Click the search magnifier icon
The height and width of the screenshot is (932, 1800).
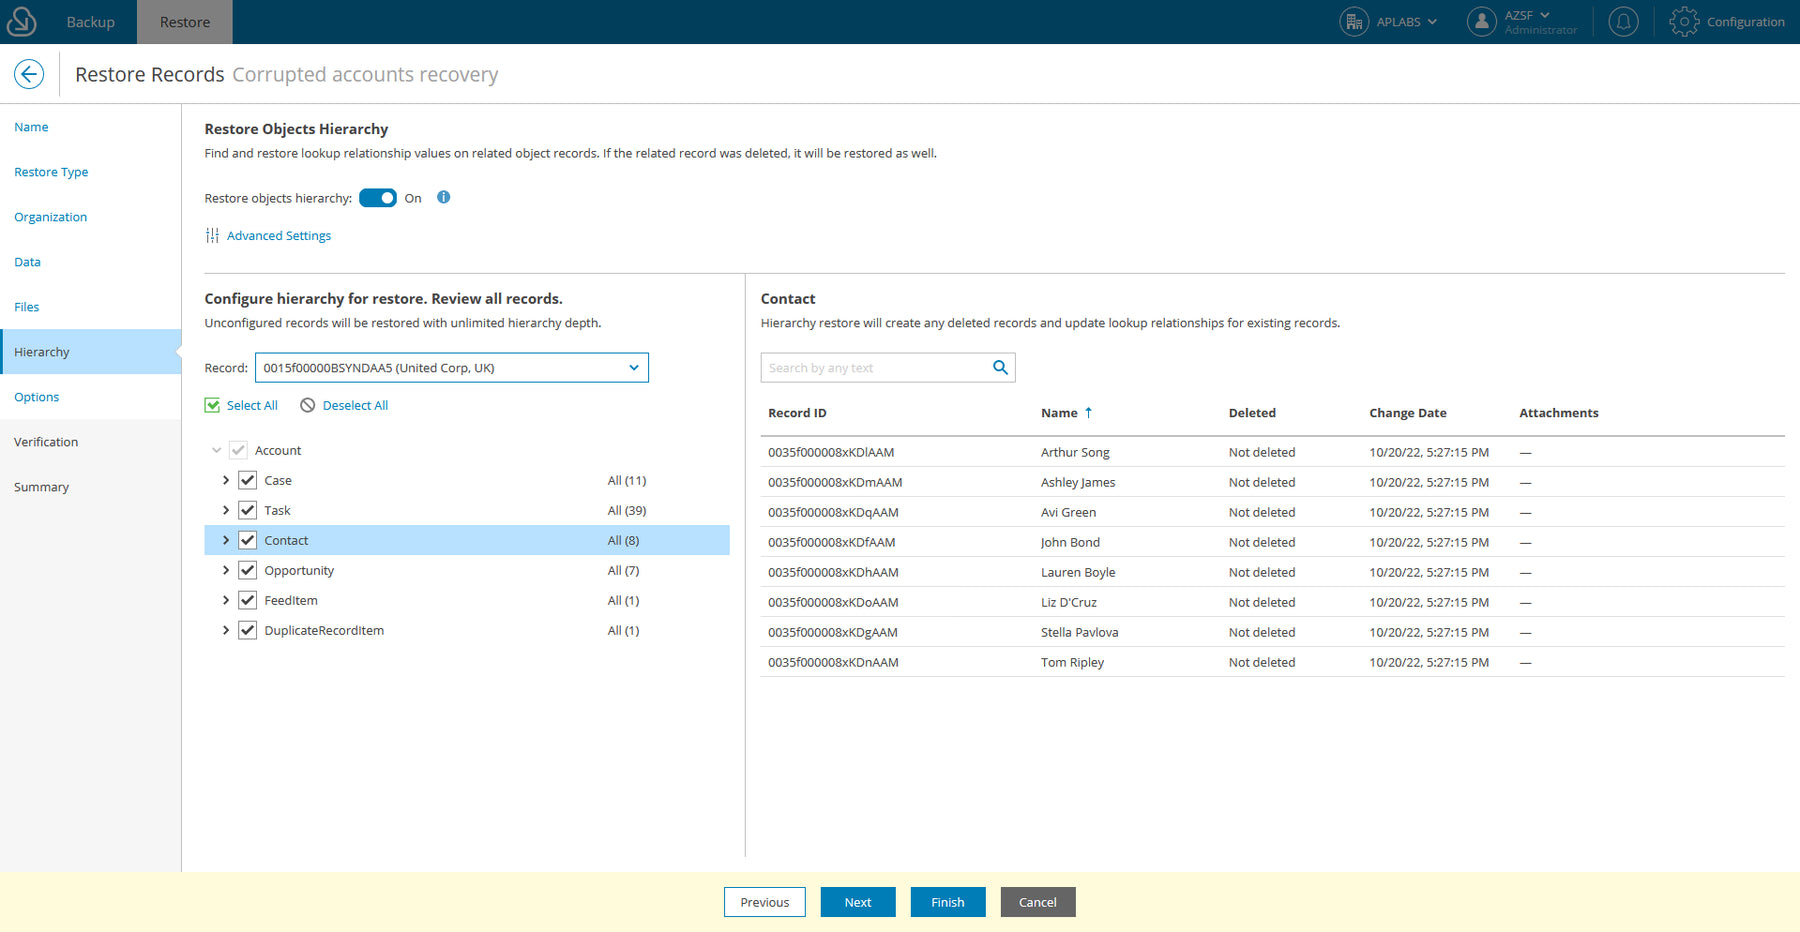[999, 368]
